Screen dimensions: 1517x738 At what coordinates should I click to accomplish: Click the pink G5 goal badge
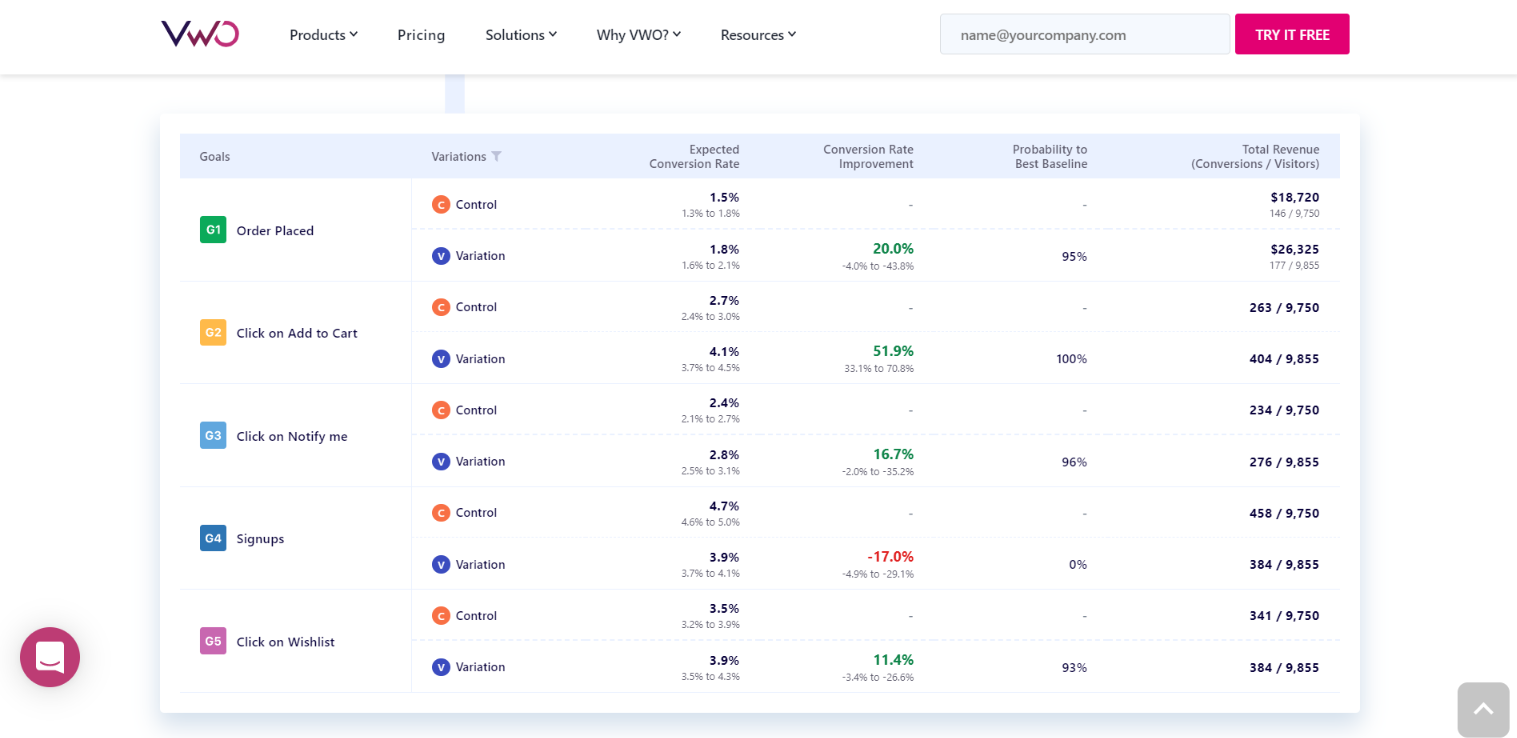(x=213, y=641)
